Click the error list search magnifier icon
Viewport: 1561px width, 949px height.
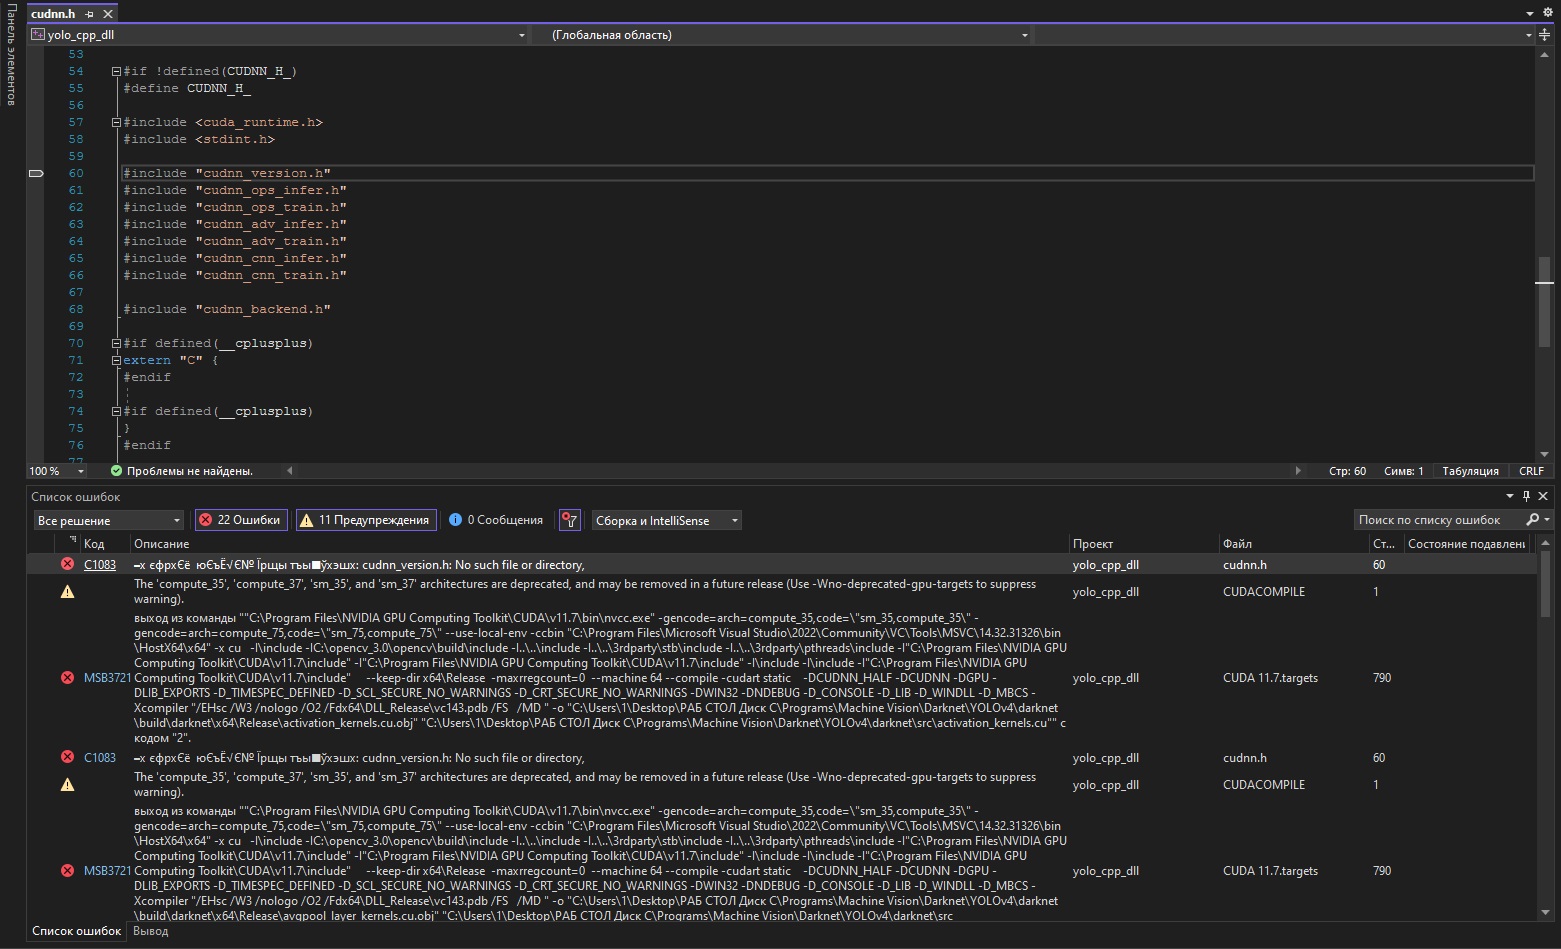coord(1532,520)
